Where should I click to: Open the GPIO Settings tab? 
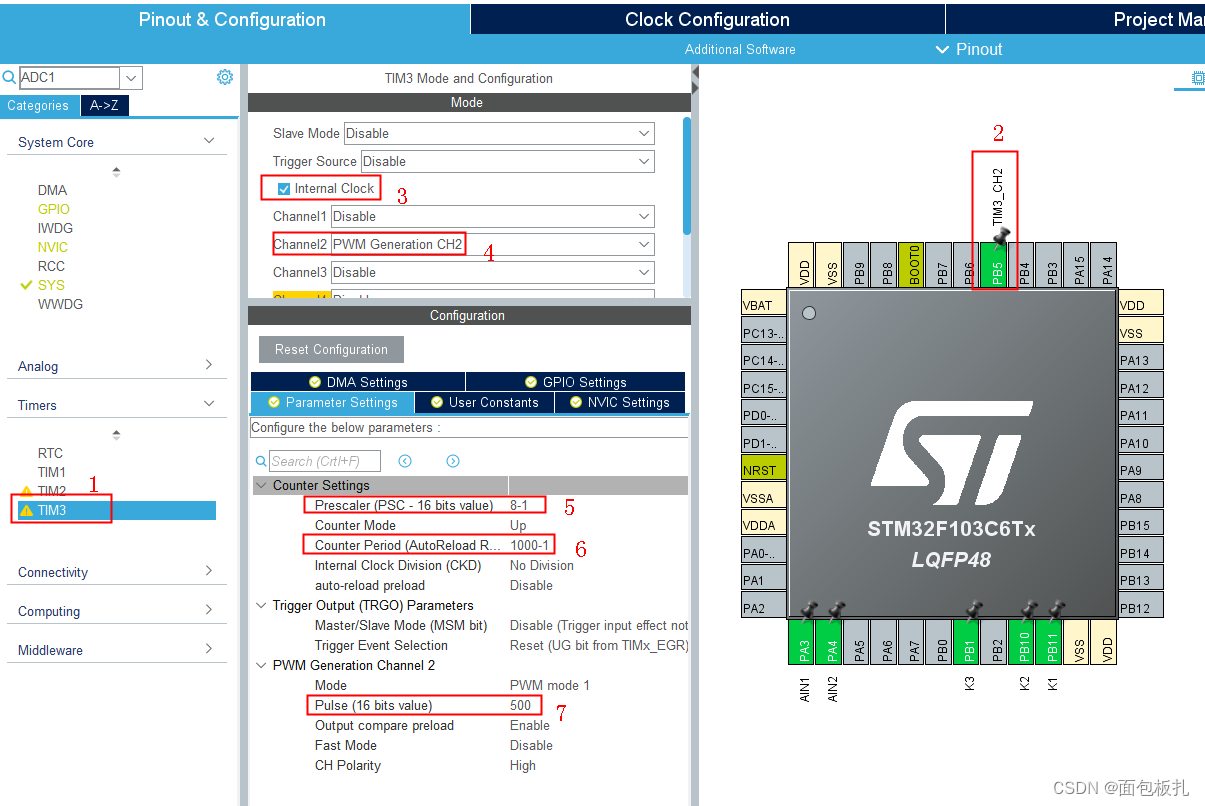click(x=576, y=382)
